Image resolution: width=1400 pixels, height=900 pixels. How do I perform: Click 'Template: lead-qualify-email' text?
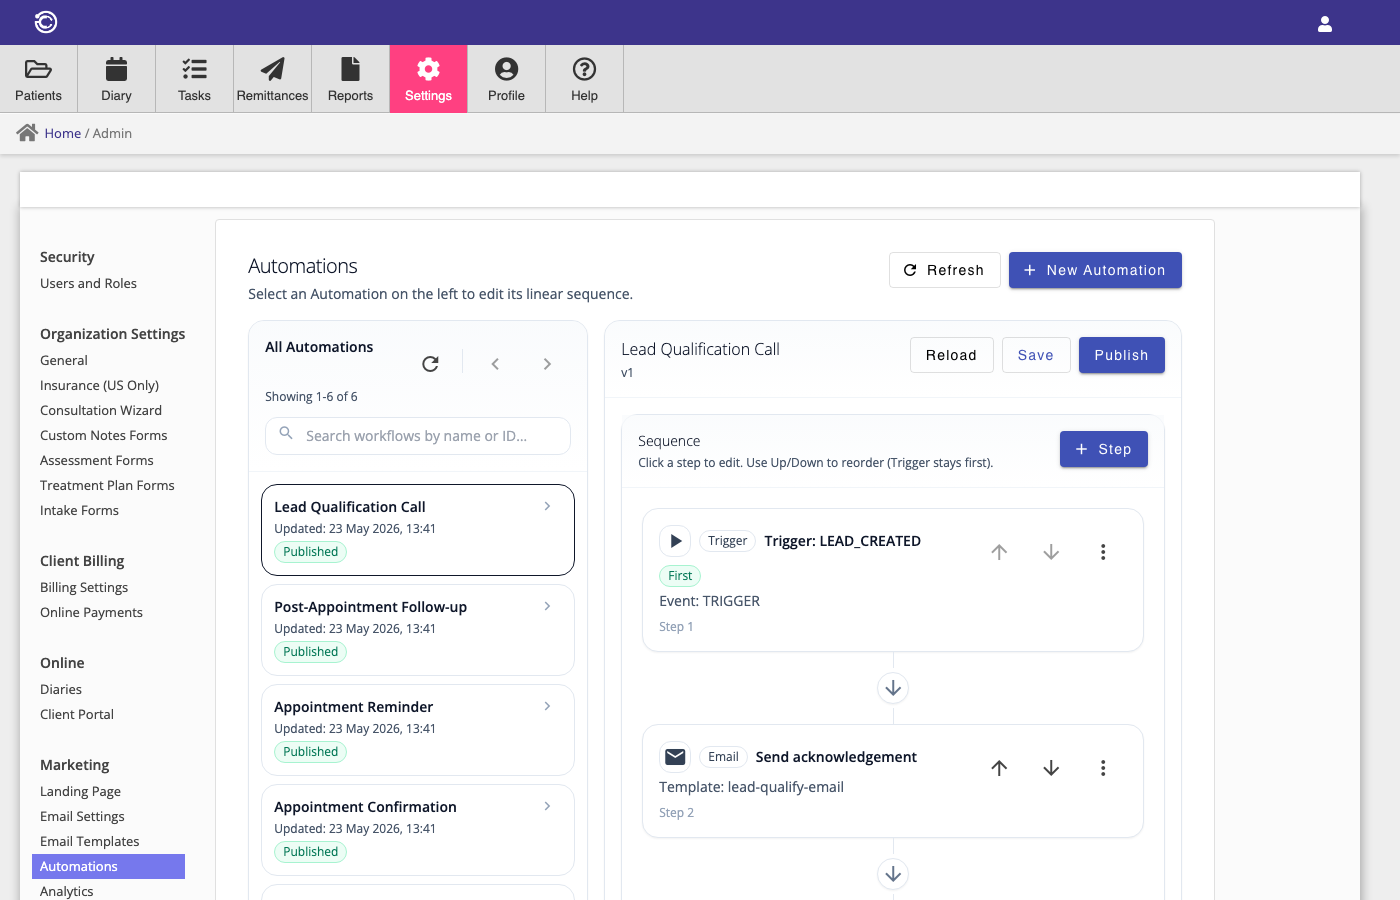(x=751, y=787)
